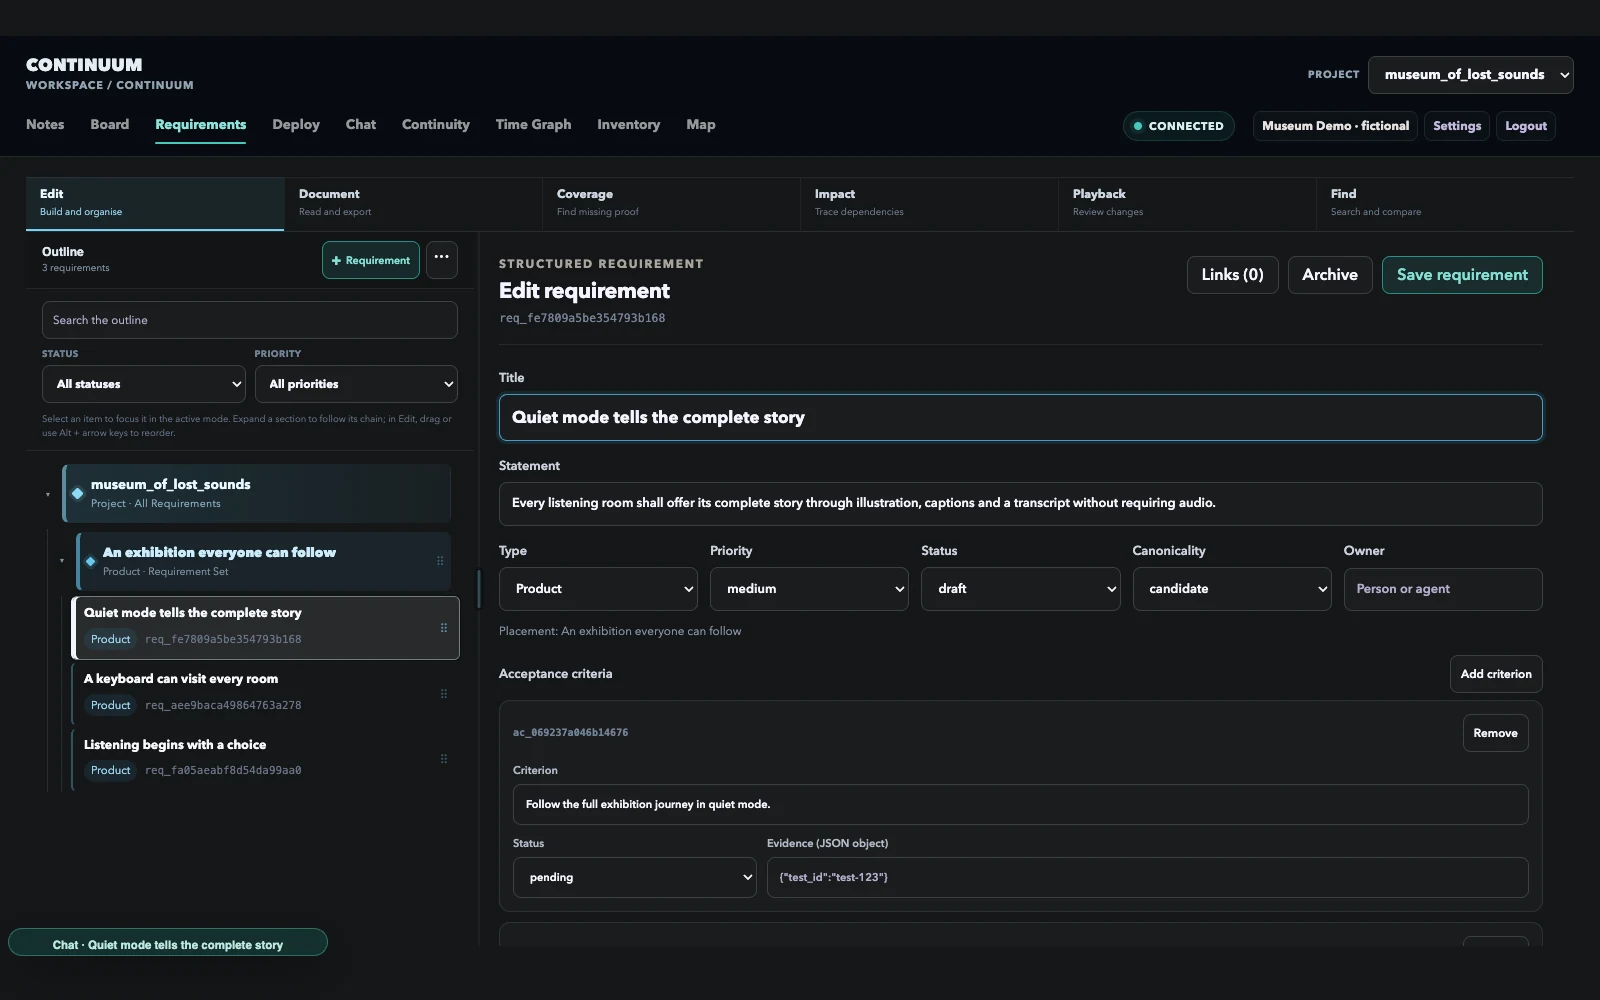Screen dimensions: 1600x1000
Task: Collapse the museum_of_lost_sounds tree node
Action: [x=47, y=494]
